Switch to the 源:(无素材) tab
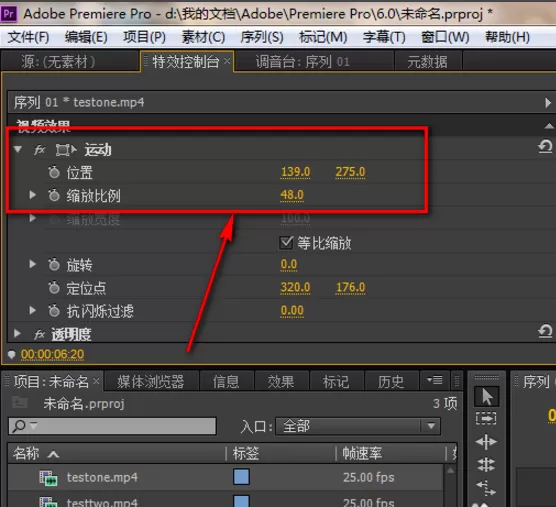Screen dimensions: 556x507 point(59,62)
